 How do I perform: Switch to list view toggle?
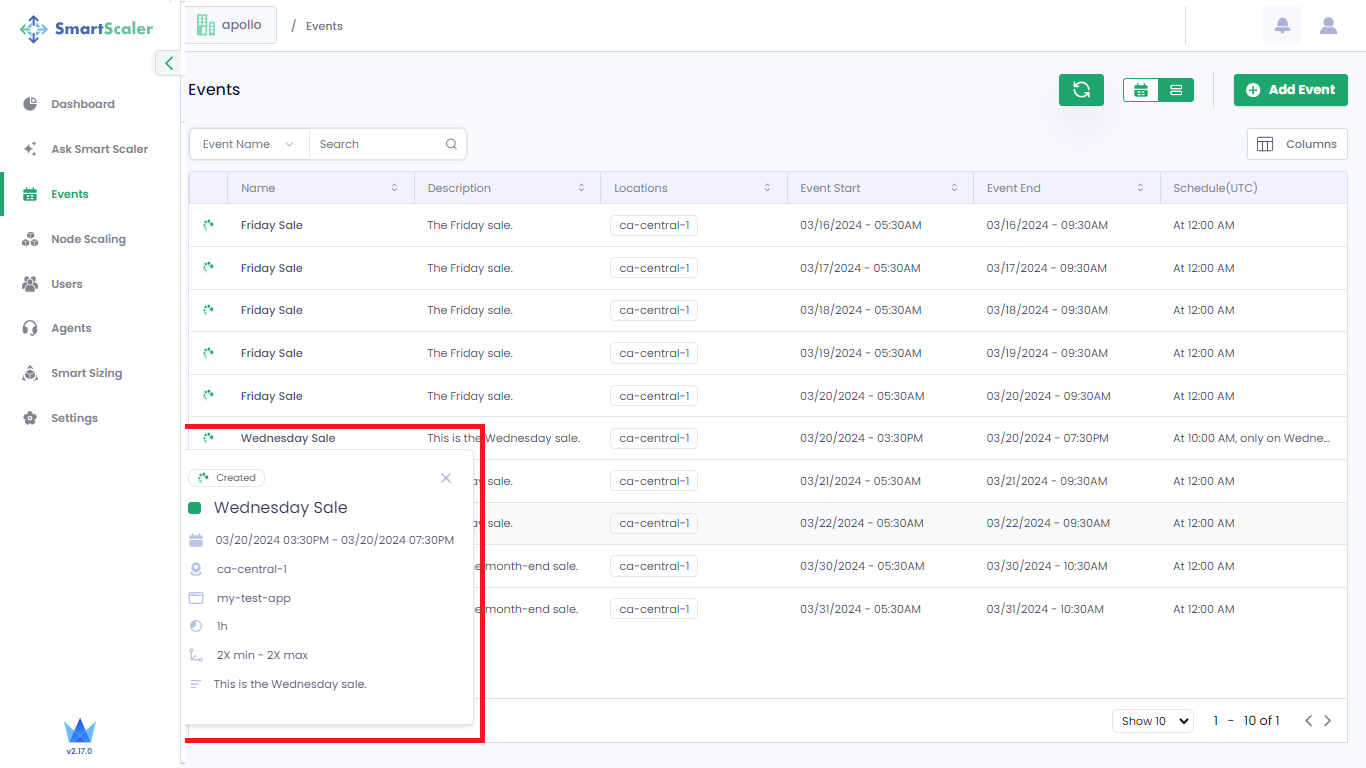1176,90
